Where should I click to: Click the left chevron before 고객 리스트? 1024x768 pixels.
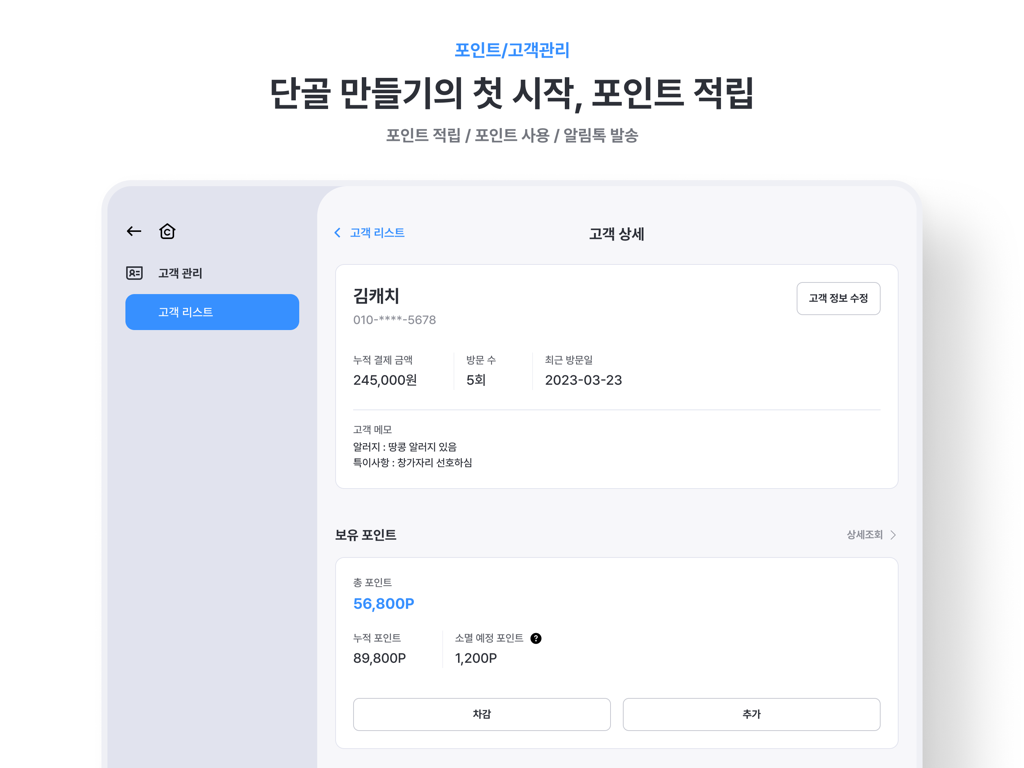click(x=338, y=233)
